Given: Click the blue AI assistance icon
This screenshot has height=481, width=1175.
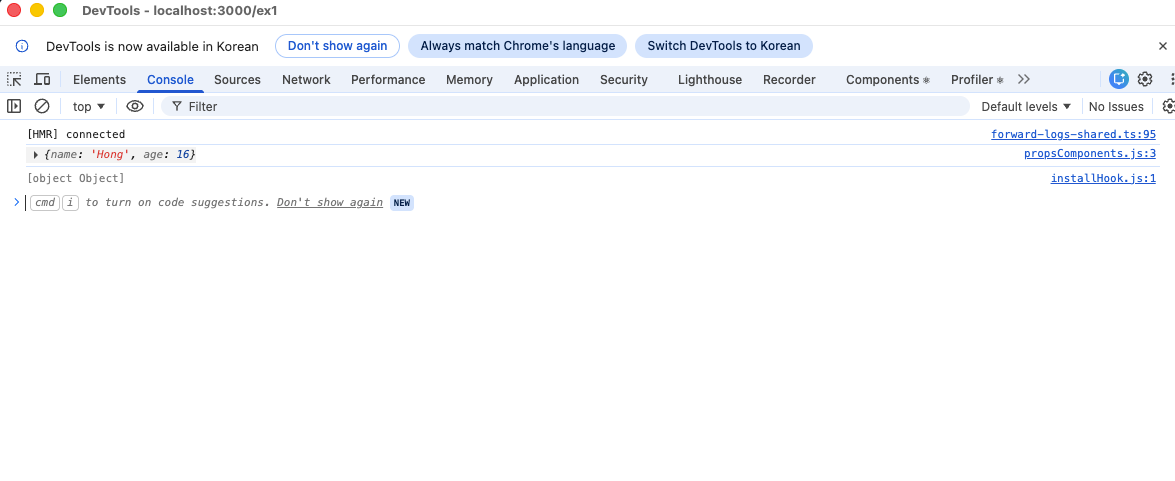Looking at the screenshot, I should [x=1119, y=80].
